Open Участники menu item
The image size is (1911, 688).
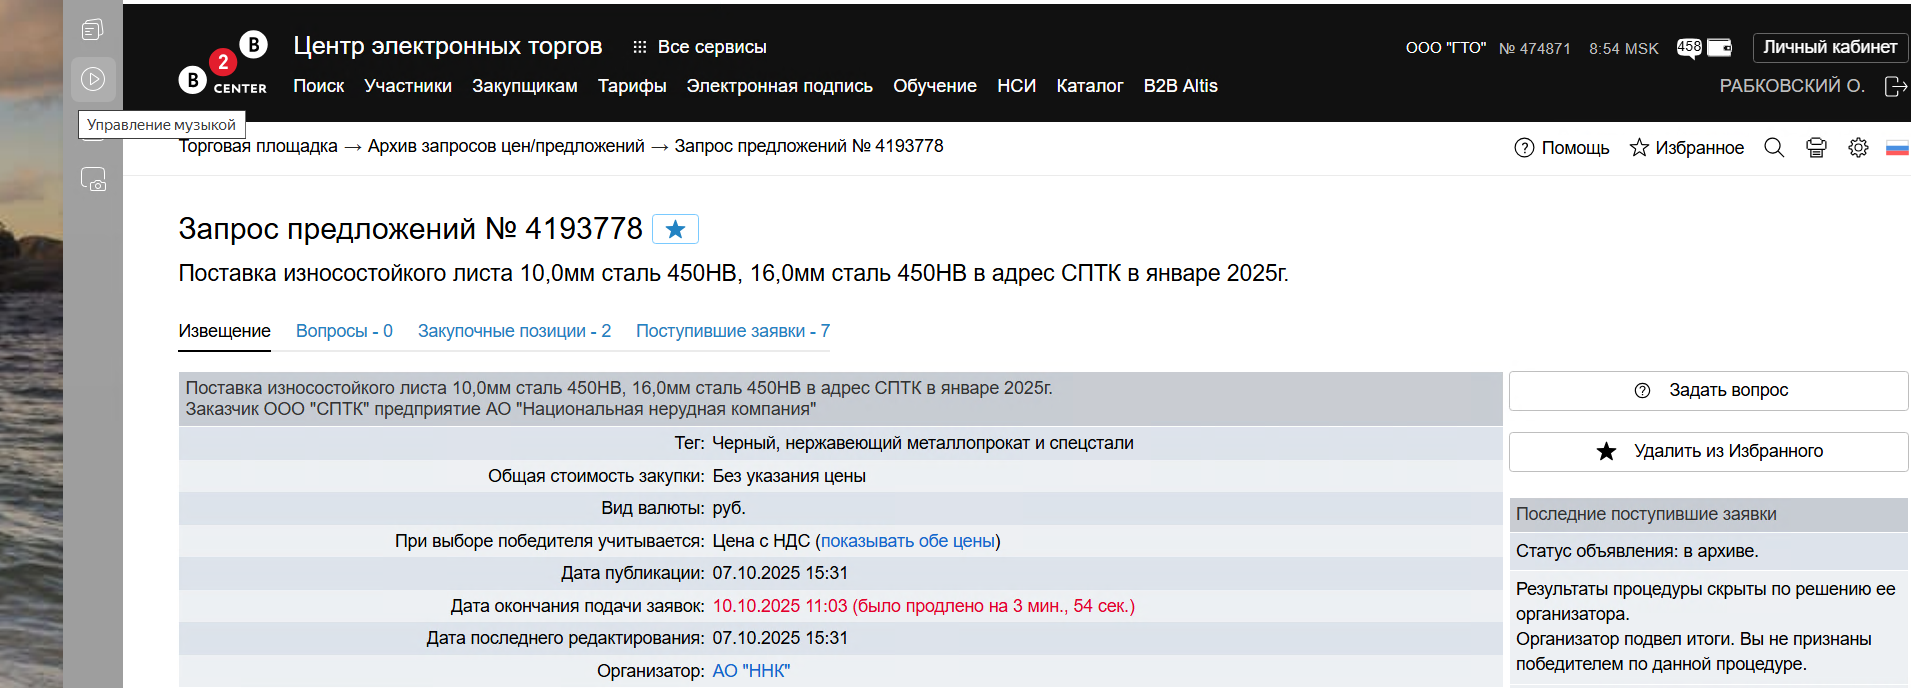tap(408, 86)
